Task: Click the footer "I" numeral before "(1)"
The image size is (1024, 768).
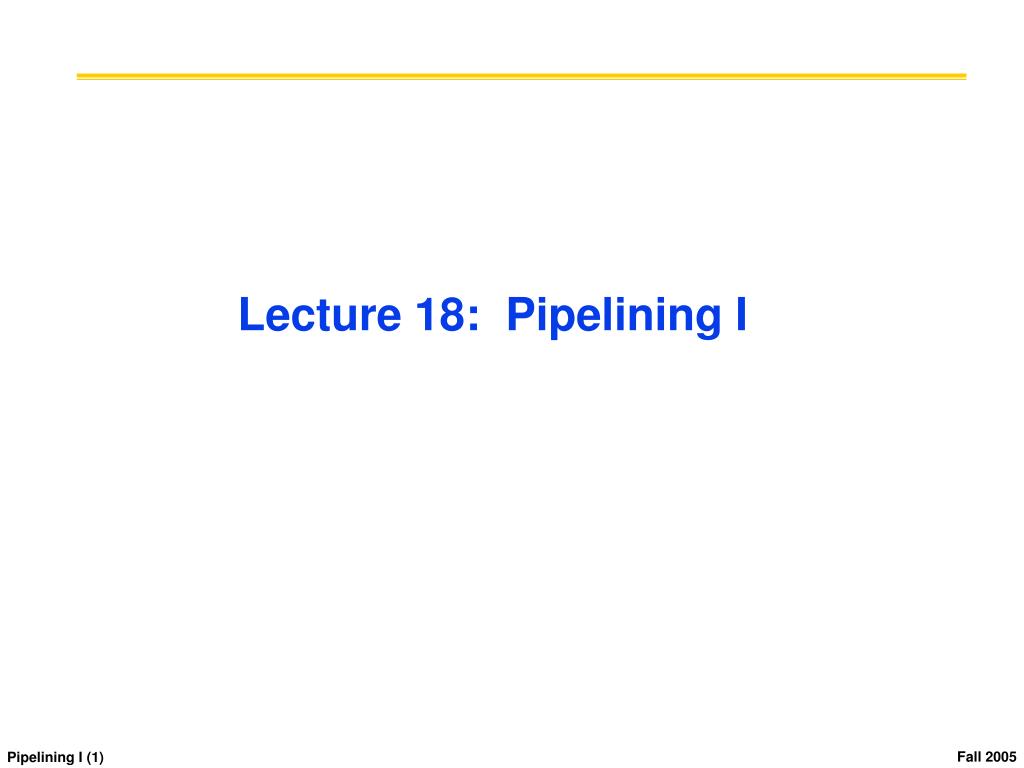Action: click(x=80, y=758)
